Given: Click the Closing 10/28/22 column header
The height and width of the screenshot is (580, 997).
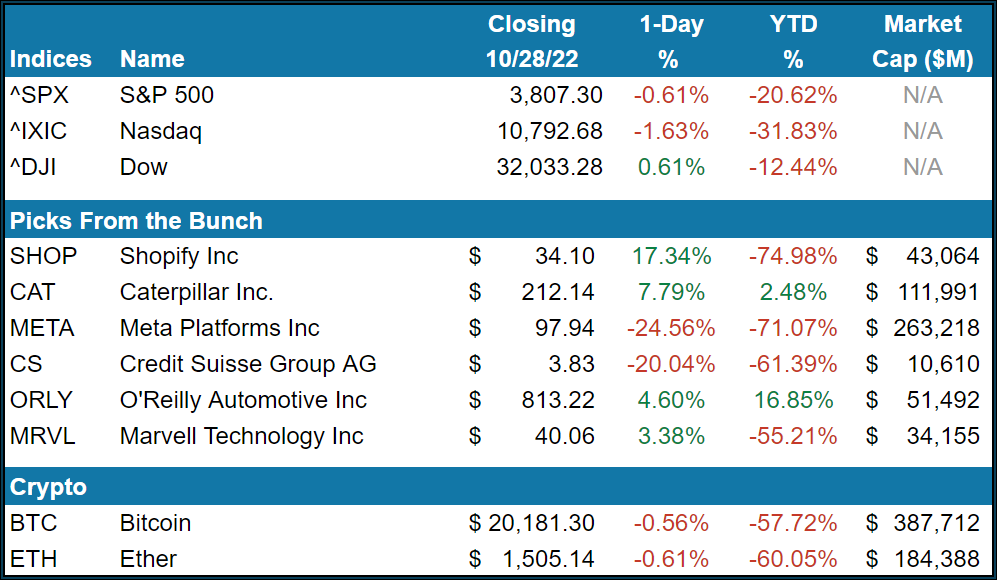Looking at the screenshot, I should [x=531, y=42].
